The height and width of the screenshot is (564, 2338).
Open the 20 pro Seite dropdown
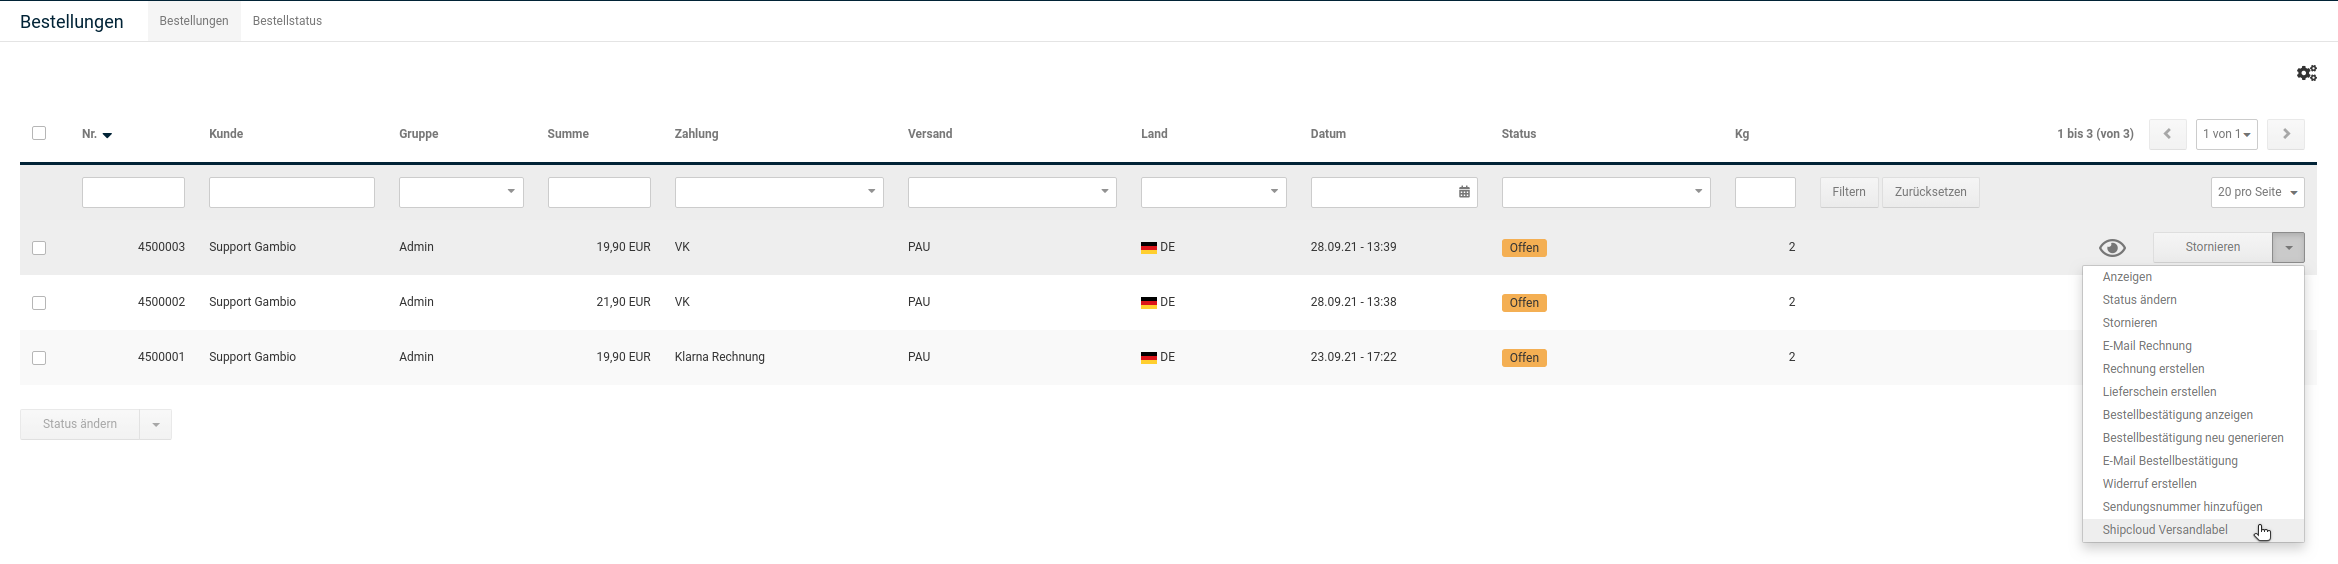pos(2257,192)
